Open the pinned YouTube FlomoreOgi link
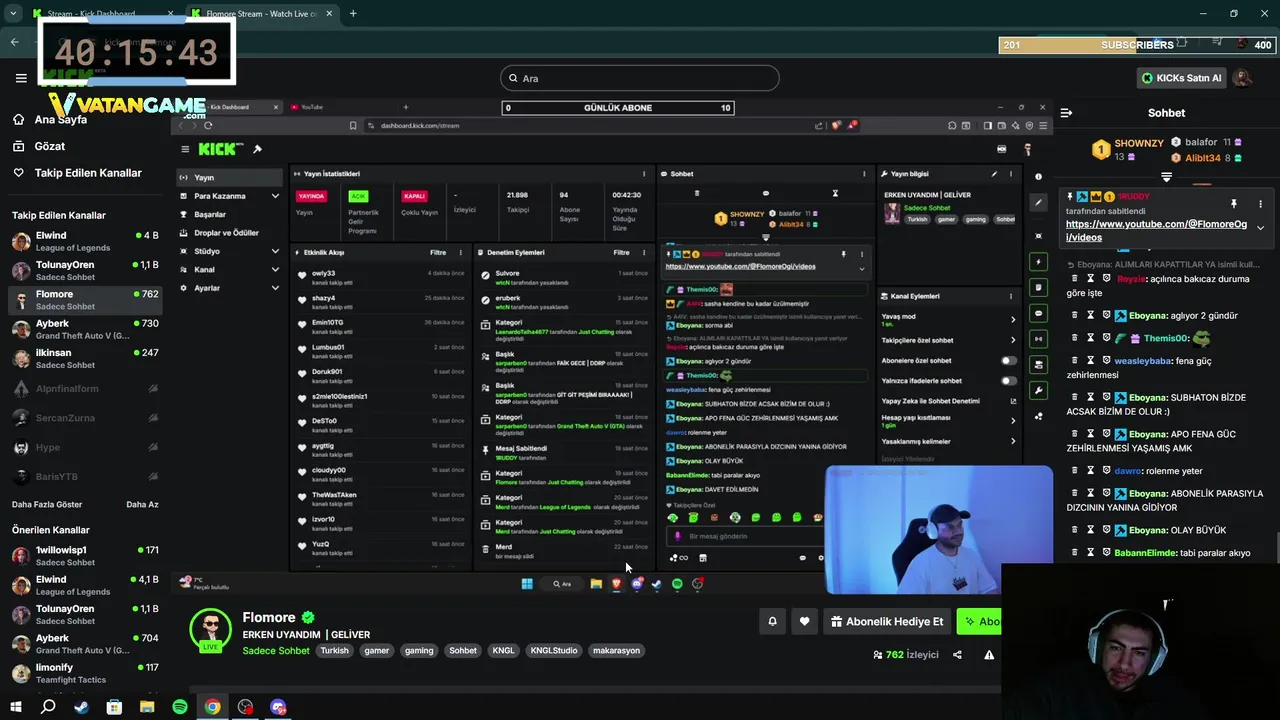The image size is (1280, 720). pos(1156,231)
